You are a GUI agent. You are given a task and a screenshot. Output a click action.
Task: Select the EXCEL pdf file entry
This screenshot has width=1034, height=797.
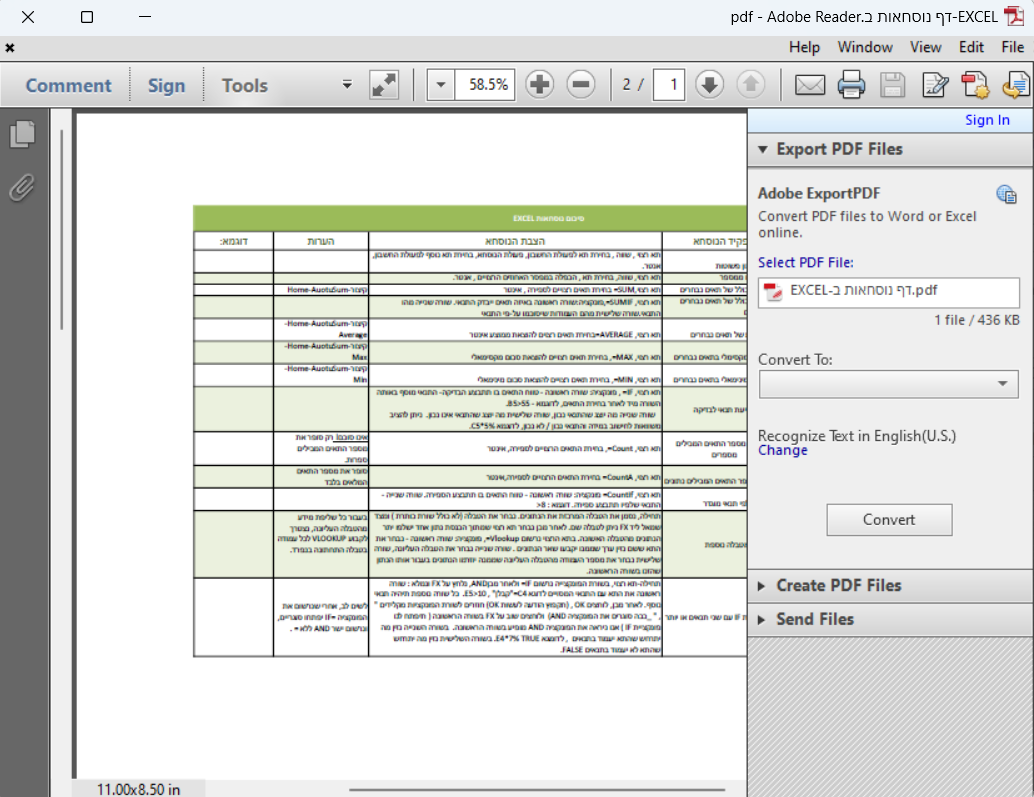[x=889, y=292]
